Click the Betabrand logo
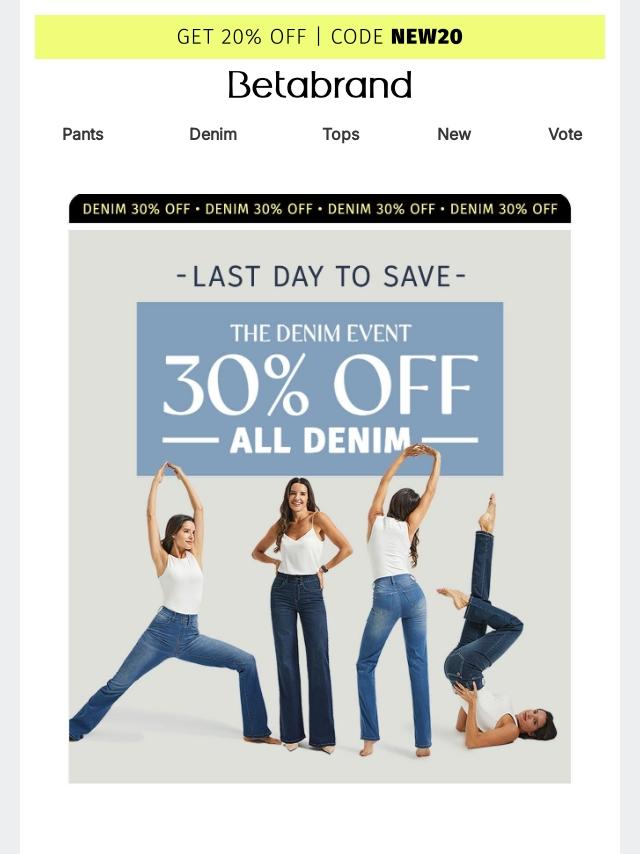 tap(320, 84)
